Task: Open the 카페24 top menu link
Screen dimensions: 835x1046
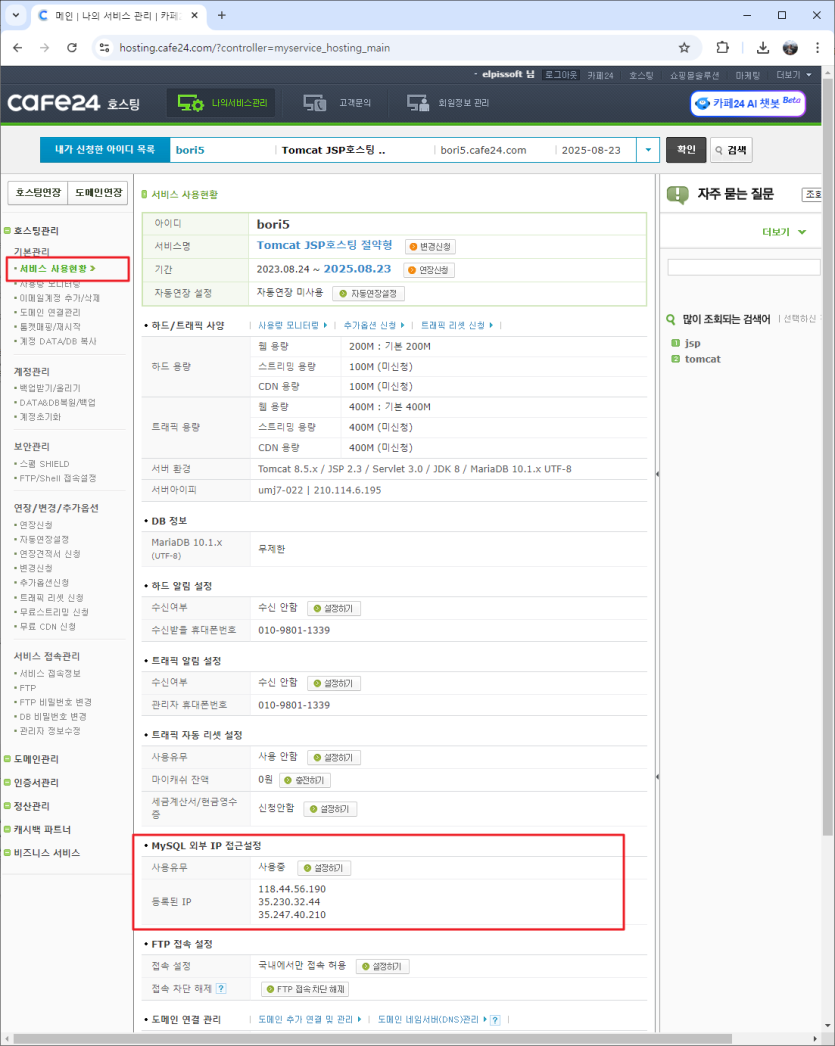Action: (x=600, y=75)
